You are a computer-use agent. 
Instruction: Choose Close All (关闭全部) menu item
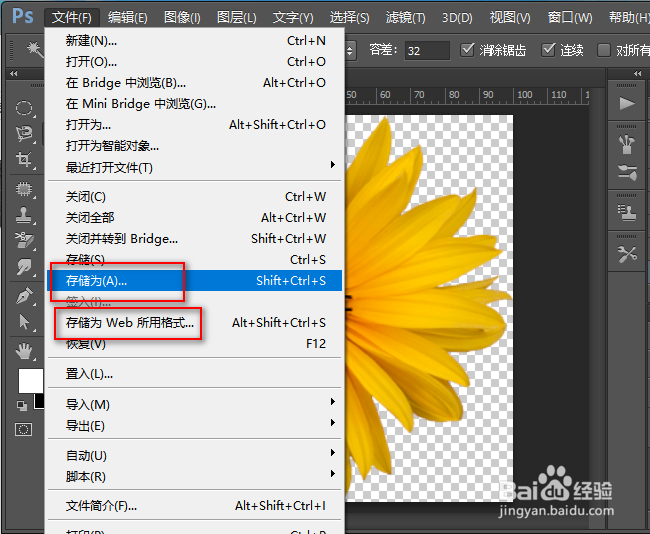tap(194, 218)
